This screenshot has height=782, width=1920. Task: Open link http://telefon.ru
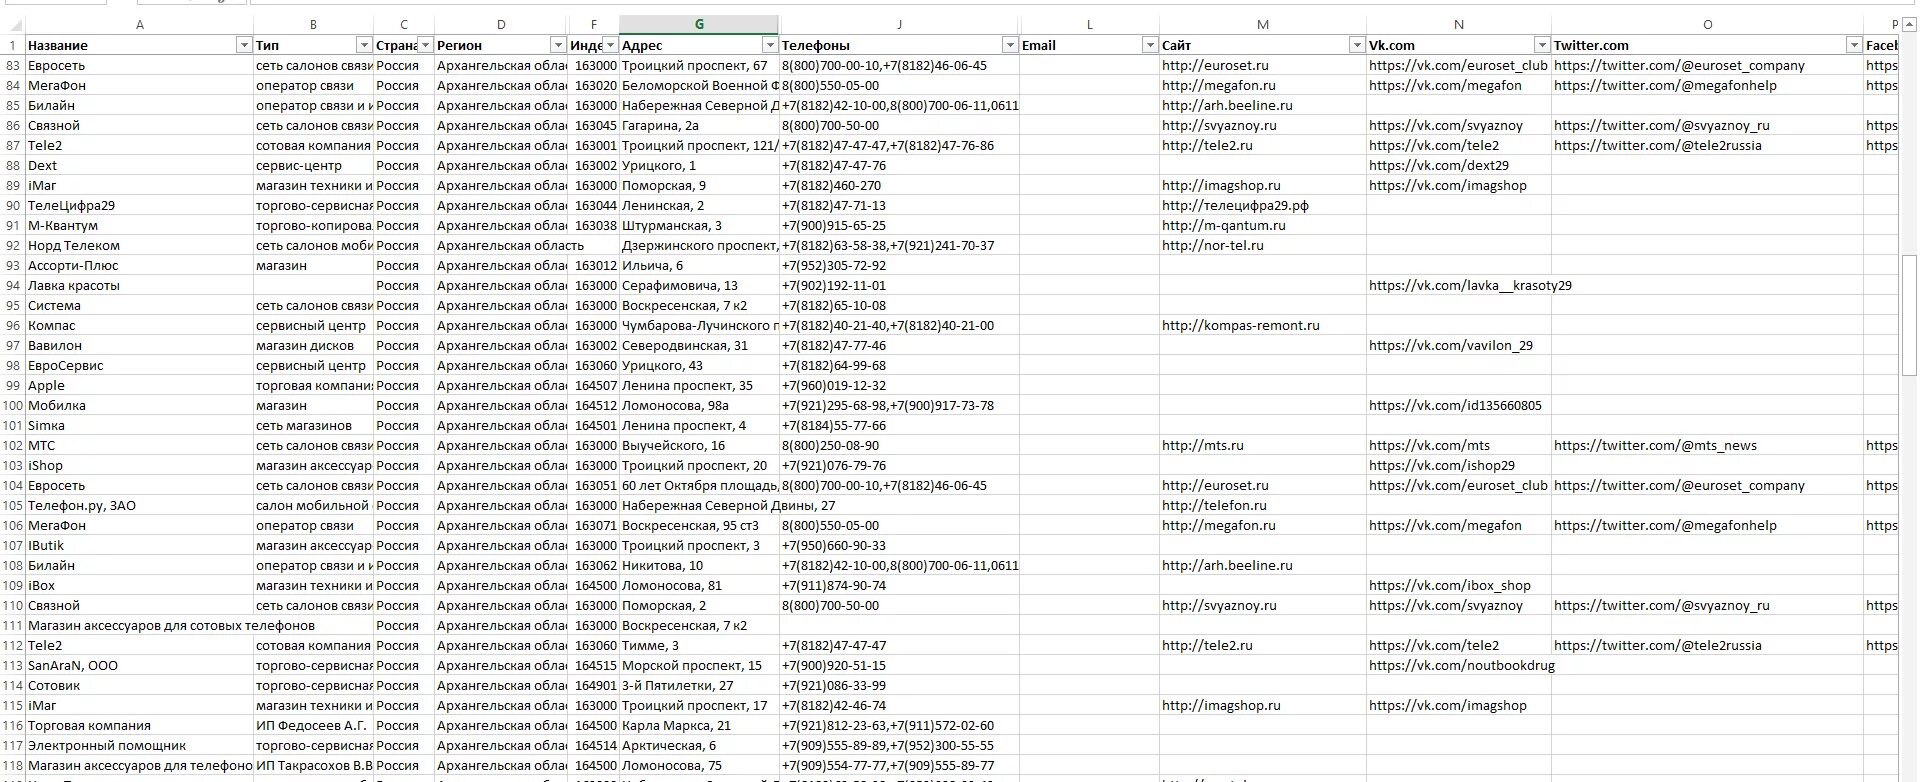1214,505
